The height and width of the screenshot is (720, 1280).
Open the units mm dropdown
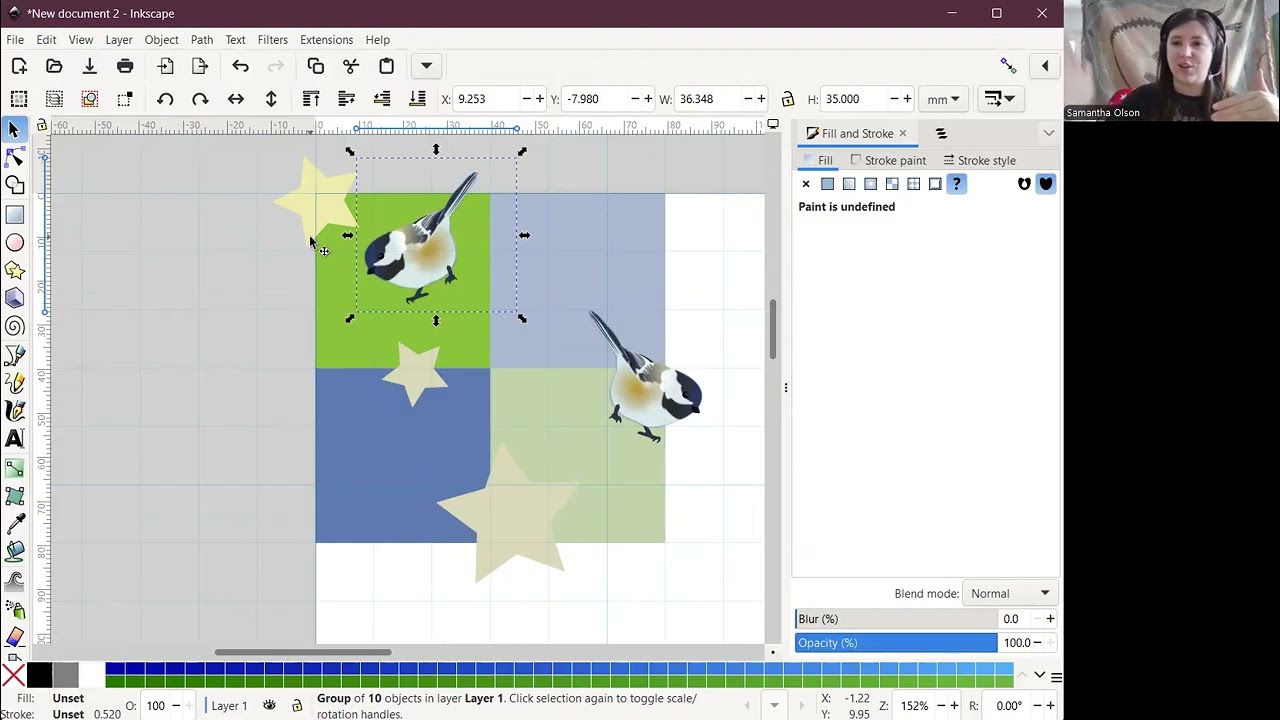tap(943, 99)
